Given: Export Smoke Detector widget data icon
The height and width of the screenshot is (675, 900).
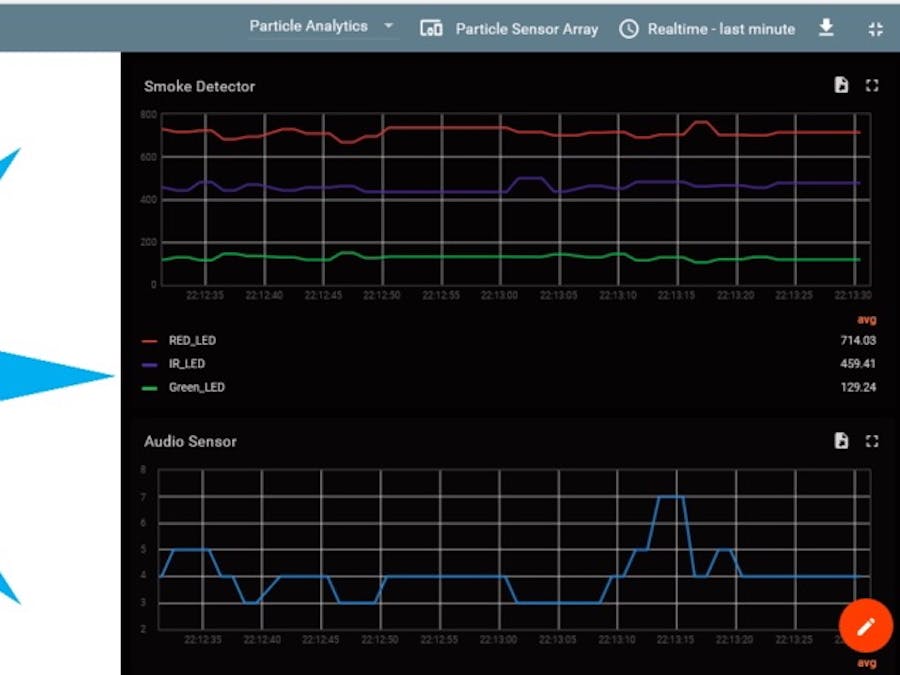Looking at the screenshot, I should (841, 86).
